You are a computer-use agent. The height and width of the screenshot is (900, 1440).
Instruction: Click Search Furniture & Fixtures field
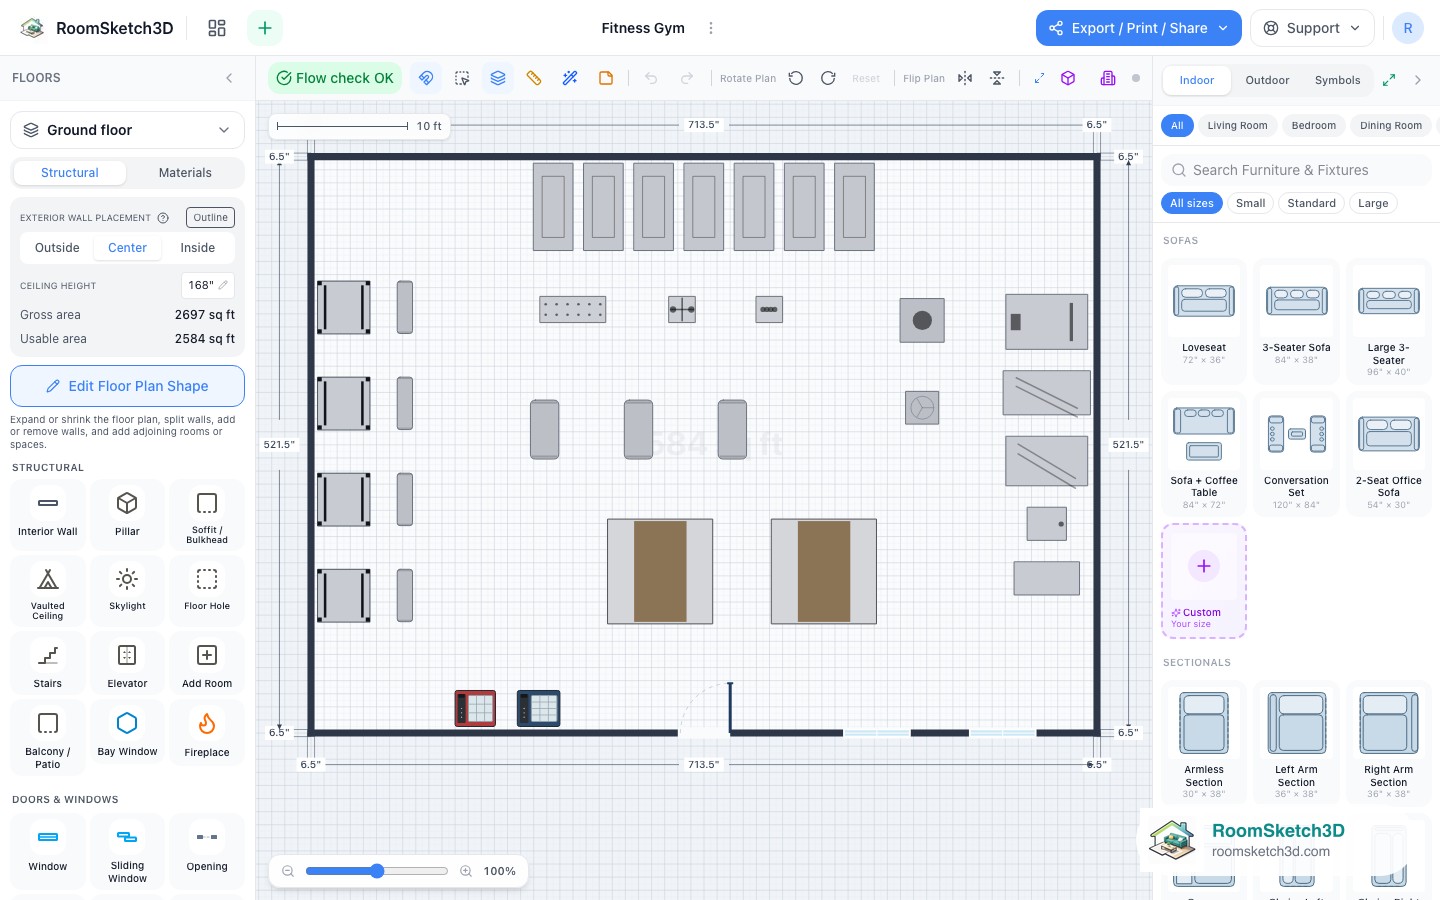pos(1296,170)
